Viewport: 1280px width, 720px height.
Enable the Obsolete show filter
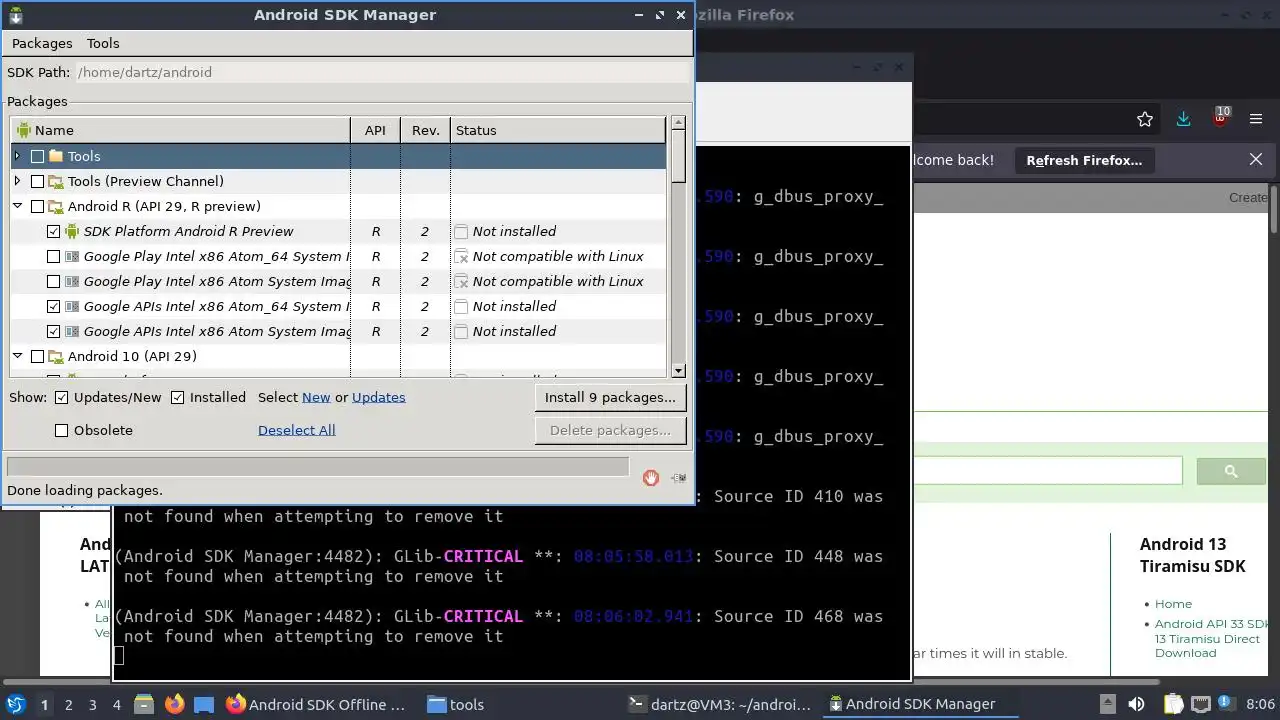62,430
